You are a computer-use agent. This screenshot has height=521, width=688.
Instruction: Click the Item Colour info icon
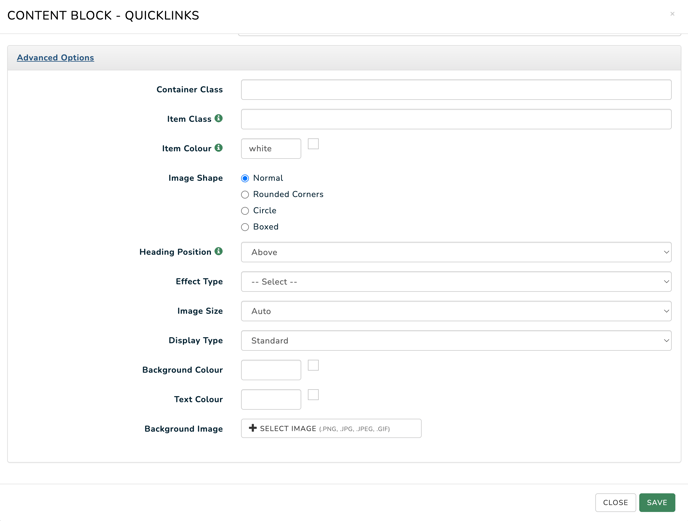[x=219, y=147]
